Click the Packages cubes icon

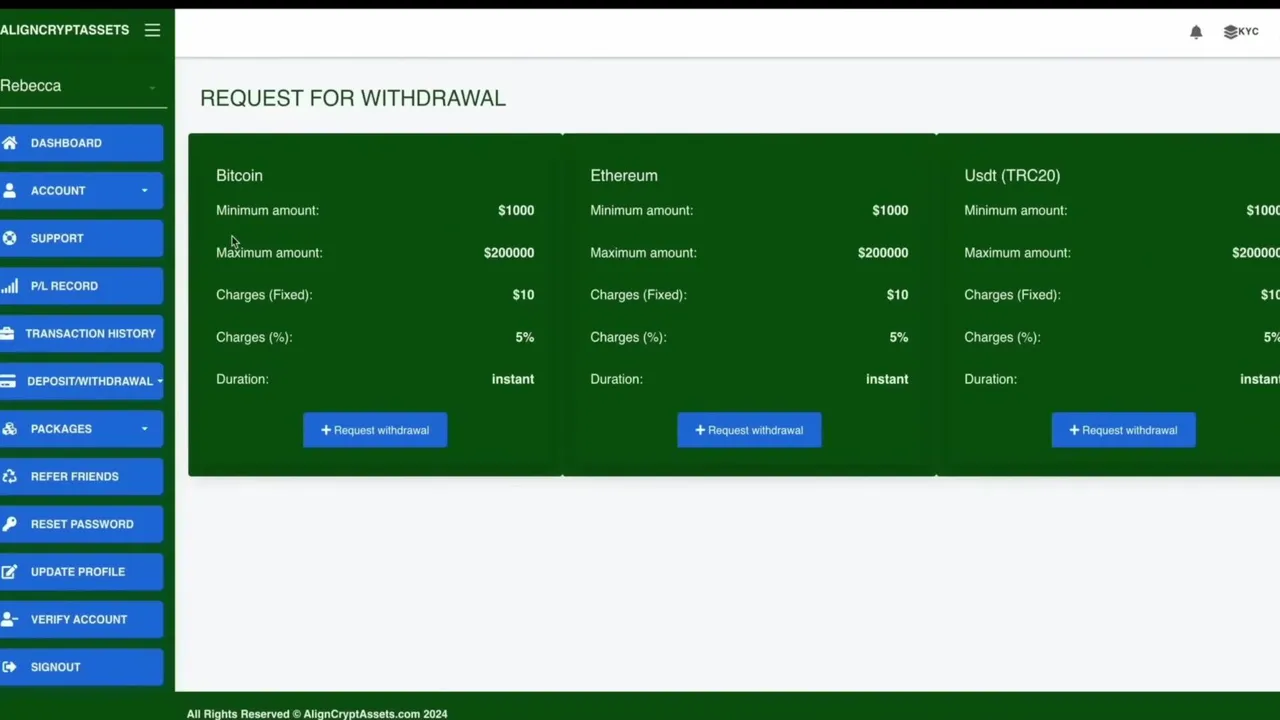tap(9, 429)
